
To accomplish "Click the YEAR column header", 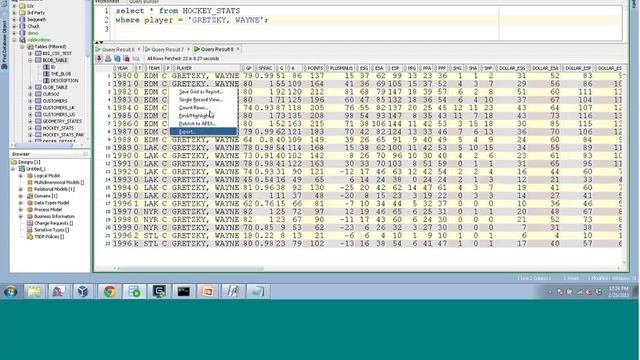I will click(123, 68).
